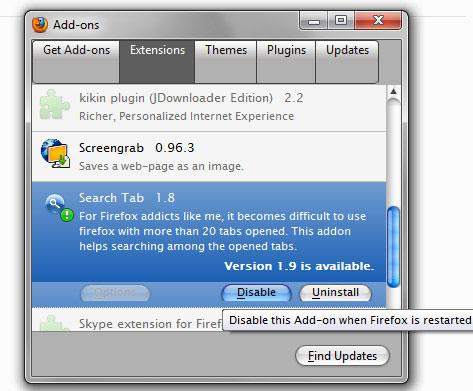Click the Search Tab description paragraph
The image size is (473, 391).
222,231
